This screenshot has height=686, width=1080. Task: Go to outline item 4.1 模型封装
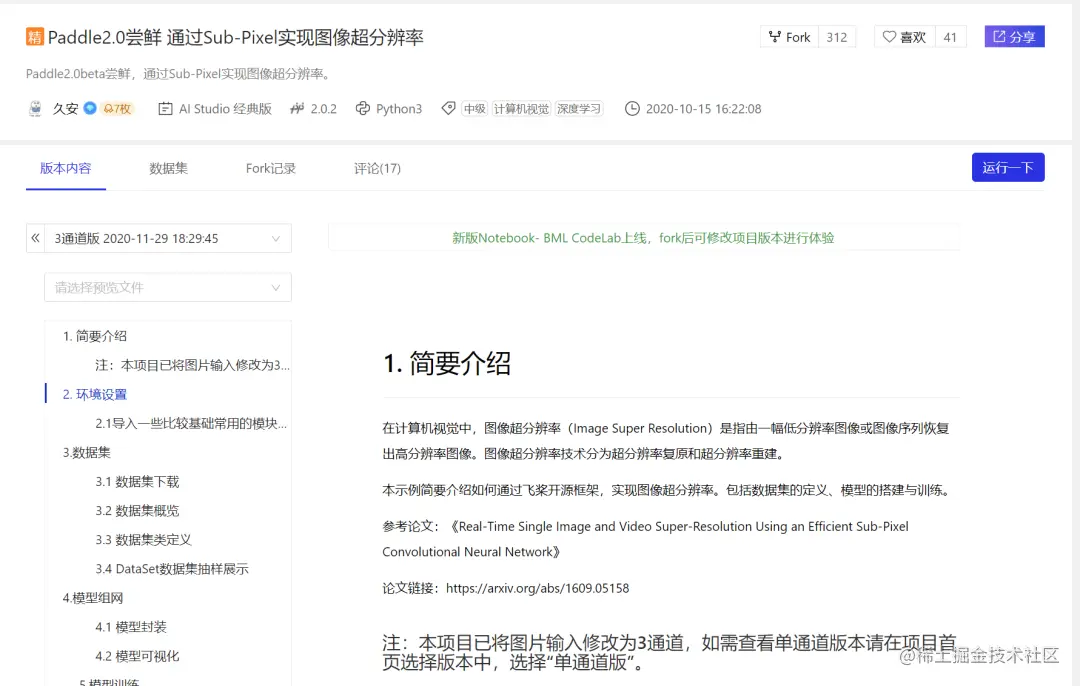[x=131, y=627]
